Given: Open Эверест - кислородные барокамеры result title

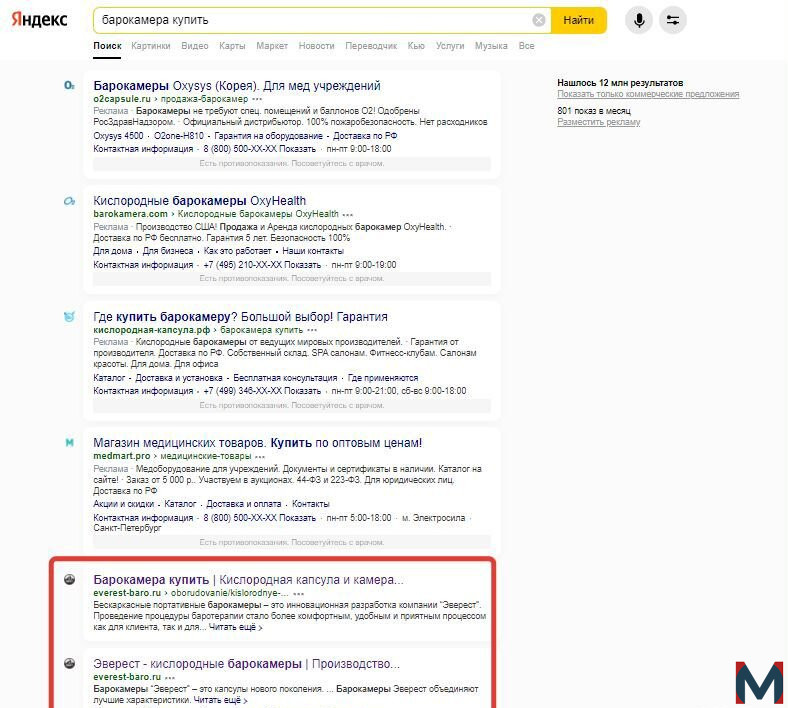Looking at the screenshot, I should point(246,663).
